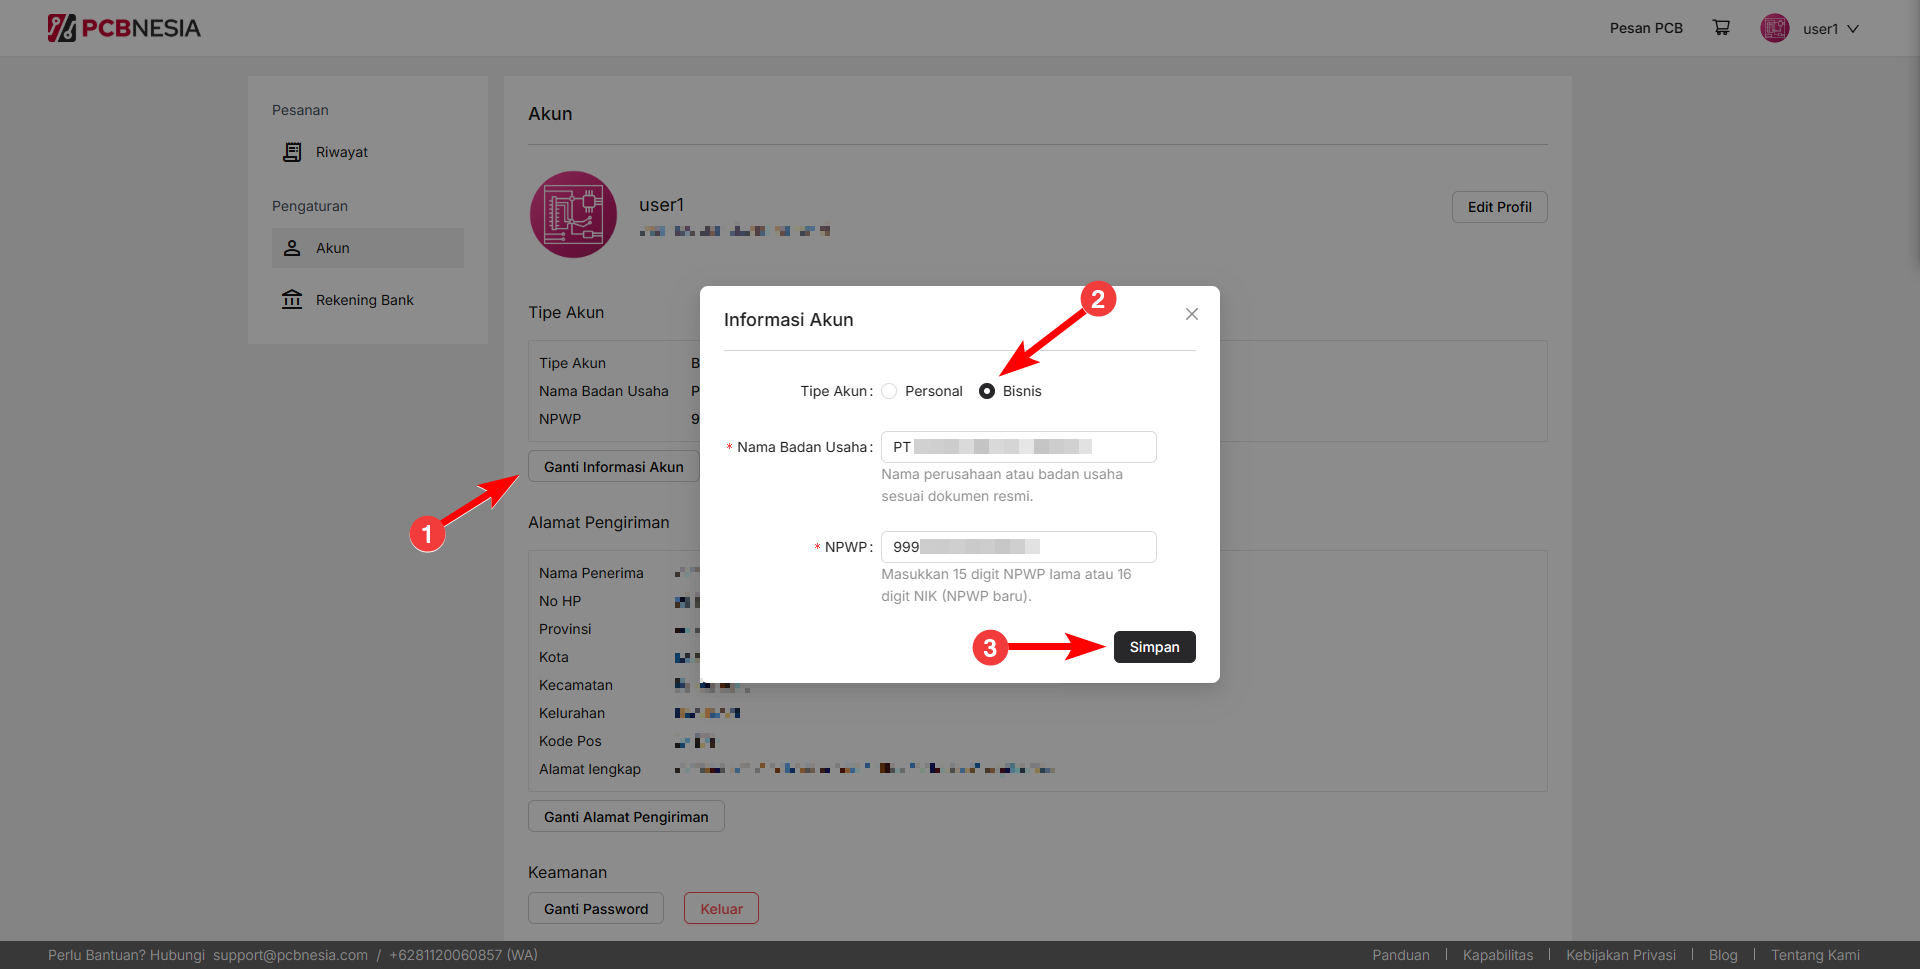The image size is (1920, 969).
Task: Click the Edit Profil button
Action: coord(1499,207)
